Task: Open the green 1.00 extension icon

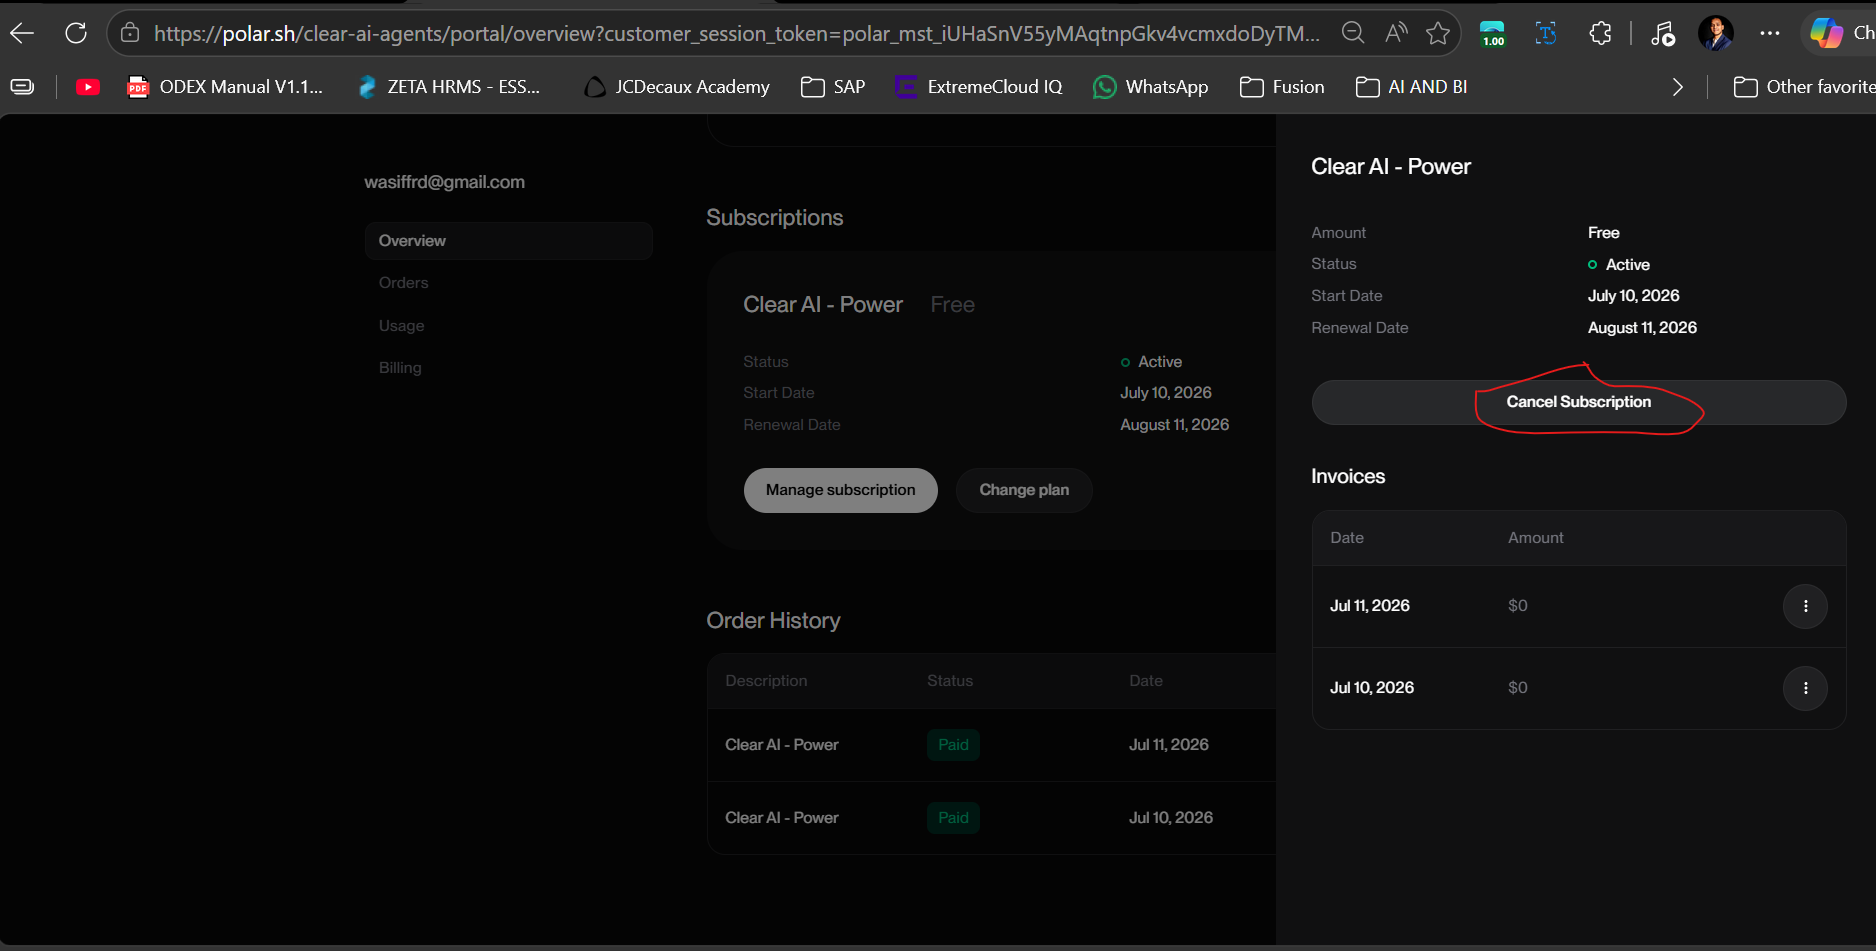Action: 1493,34
